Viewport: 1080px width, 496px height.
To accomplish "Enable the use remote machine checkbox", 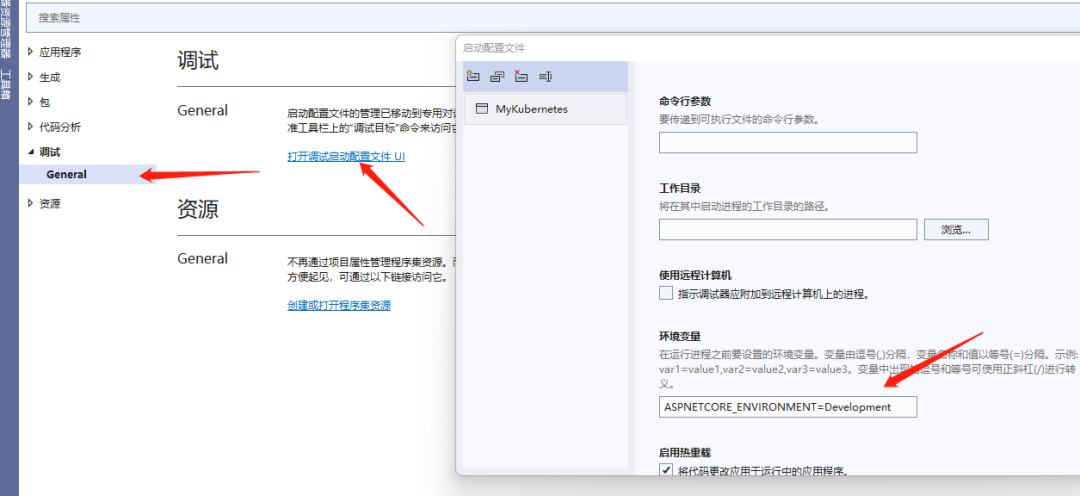I will (x=666, y=293).
